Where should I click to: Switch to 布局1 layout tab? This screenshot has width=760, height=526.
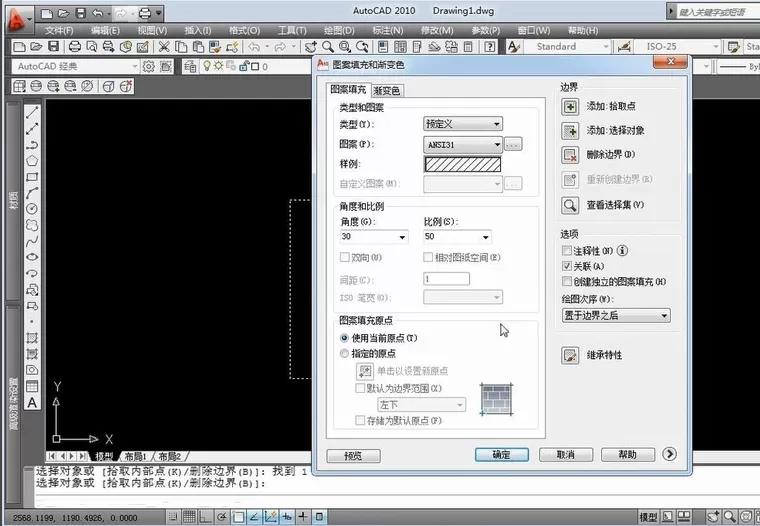pos(135,456)
